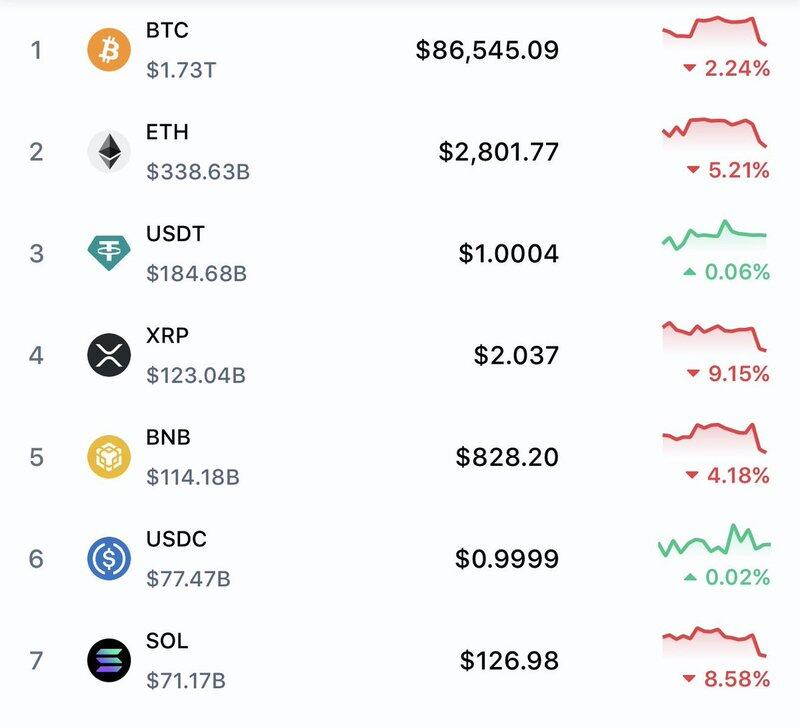Click XRP's 9.15% down change indicator
Screen dimensions: 800x727
pyautogui.click(x=727, y=374)
